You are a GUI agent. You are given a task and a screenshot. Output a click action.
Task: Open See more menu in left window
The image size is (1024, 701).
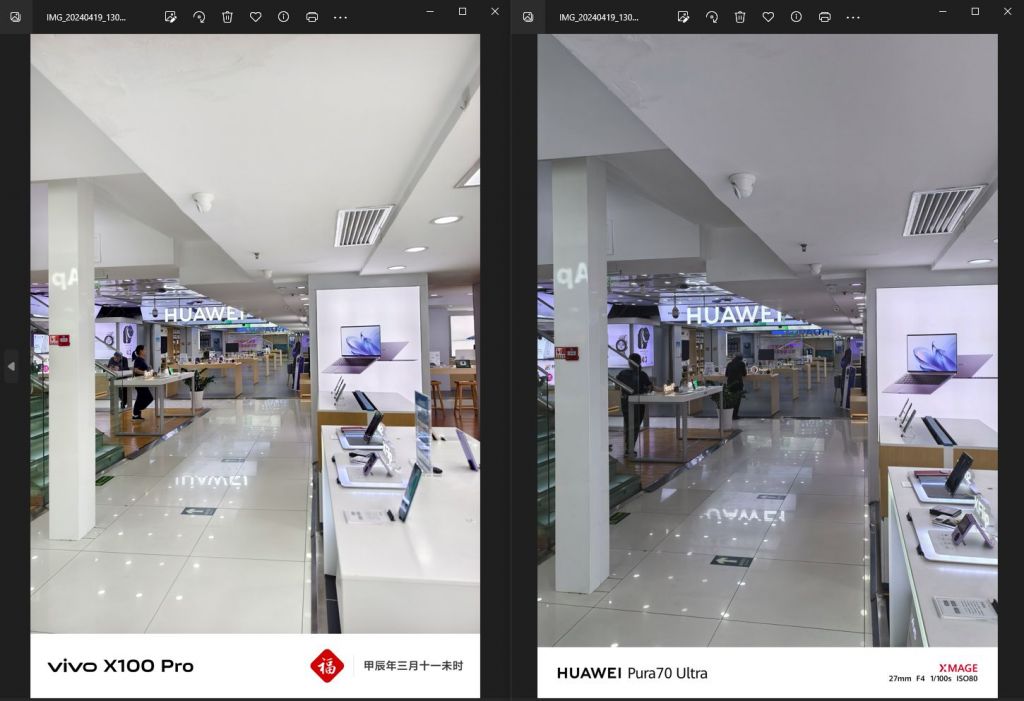340,18
